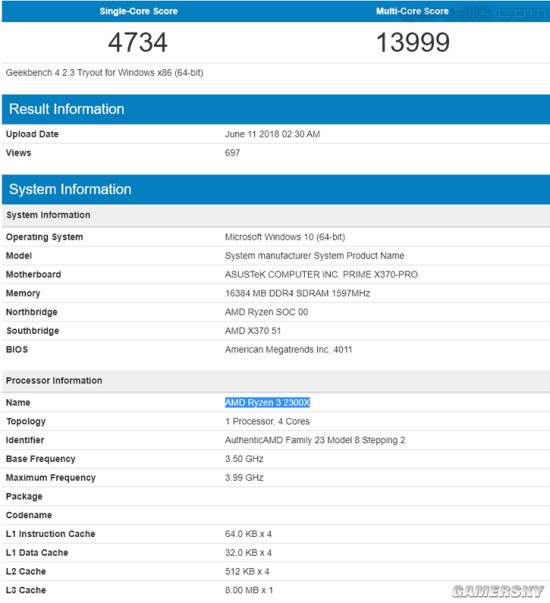The height and width of the screenshot is (603, 550).
Task: Click the Upload Date value June 11 2018
Action: [272, 134]
